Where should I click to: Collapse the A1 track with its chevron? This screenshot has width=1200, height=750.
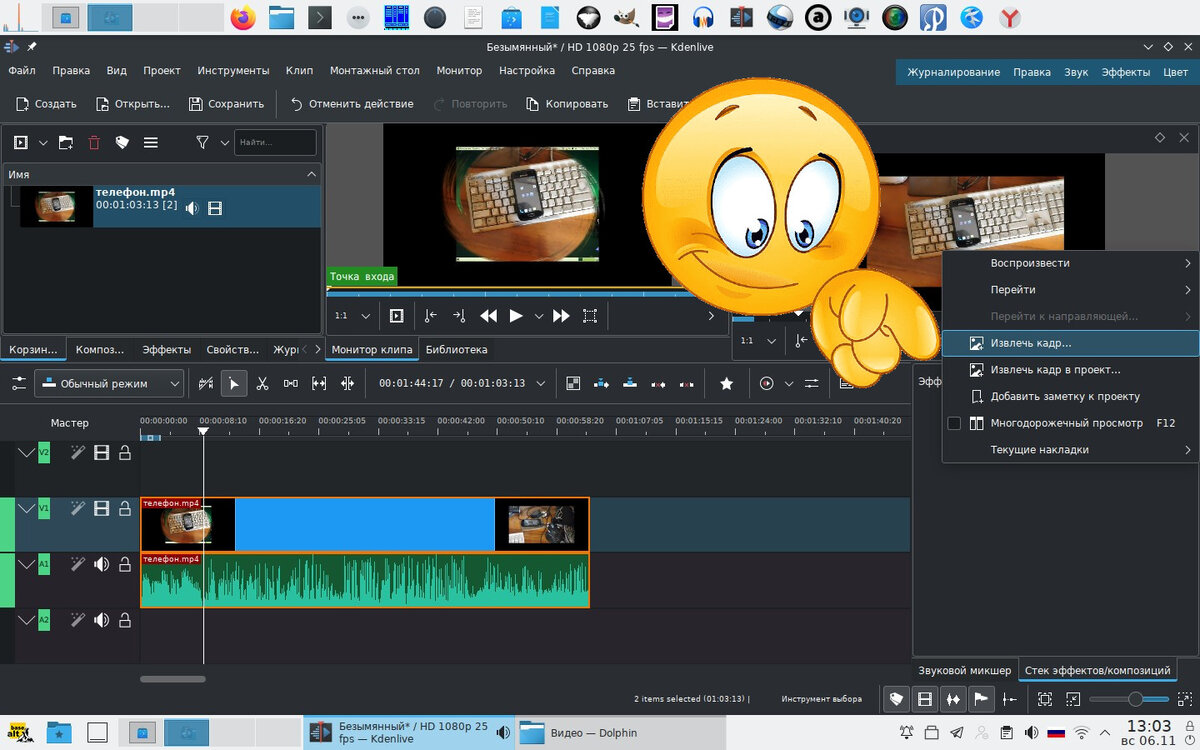point(26,564)
